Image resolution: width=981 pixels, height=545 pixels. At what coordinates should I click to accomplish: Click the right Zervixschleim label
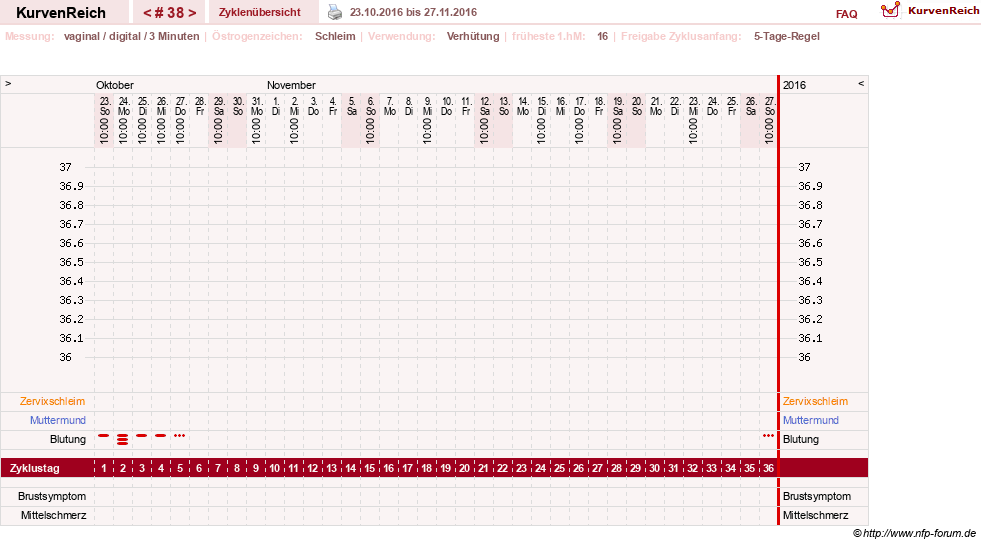[x=815, y=401]
